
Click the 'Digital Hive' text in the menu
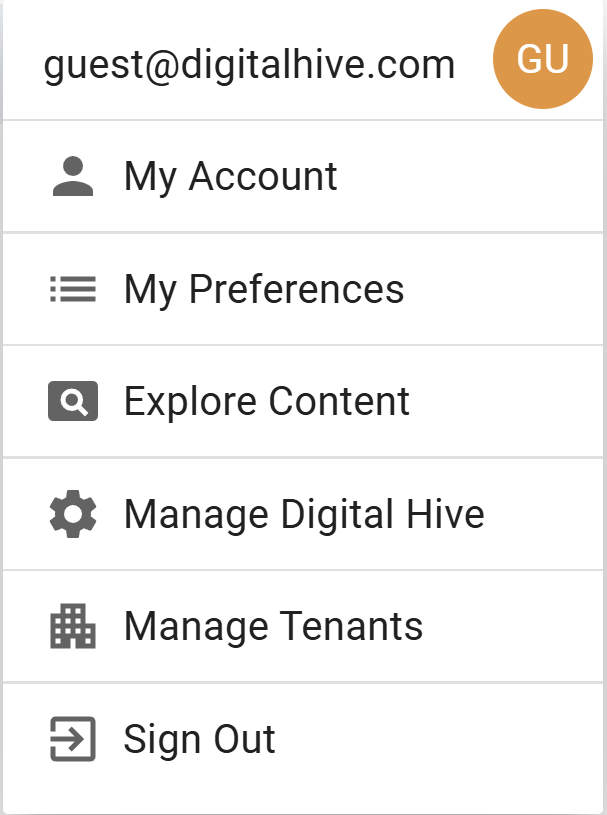click(x=383, y=515)
